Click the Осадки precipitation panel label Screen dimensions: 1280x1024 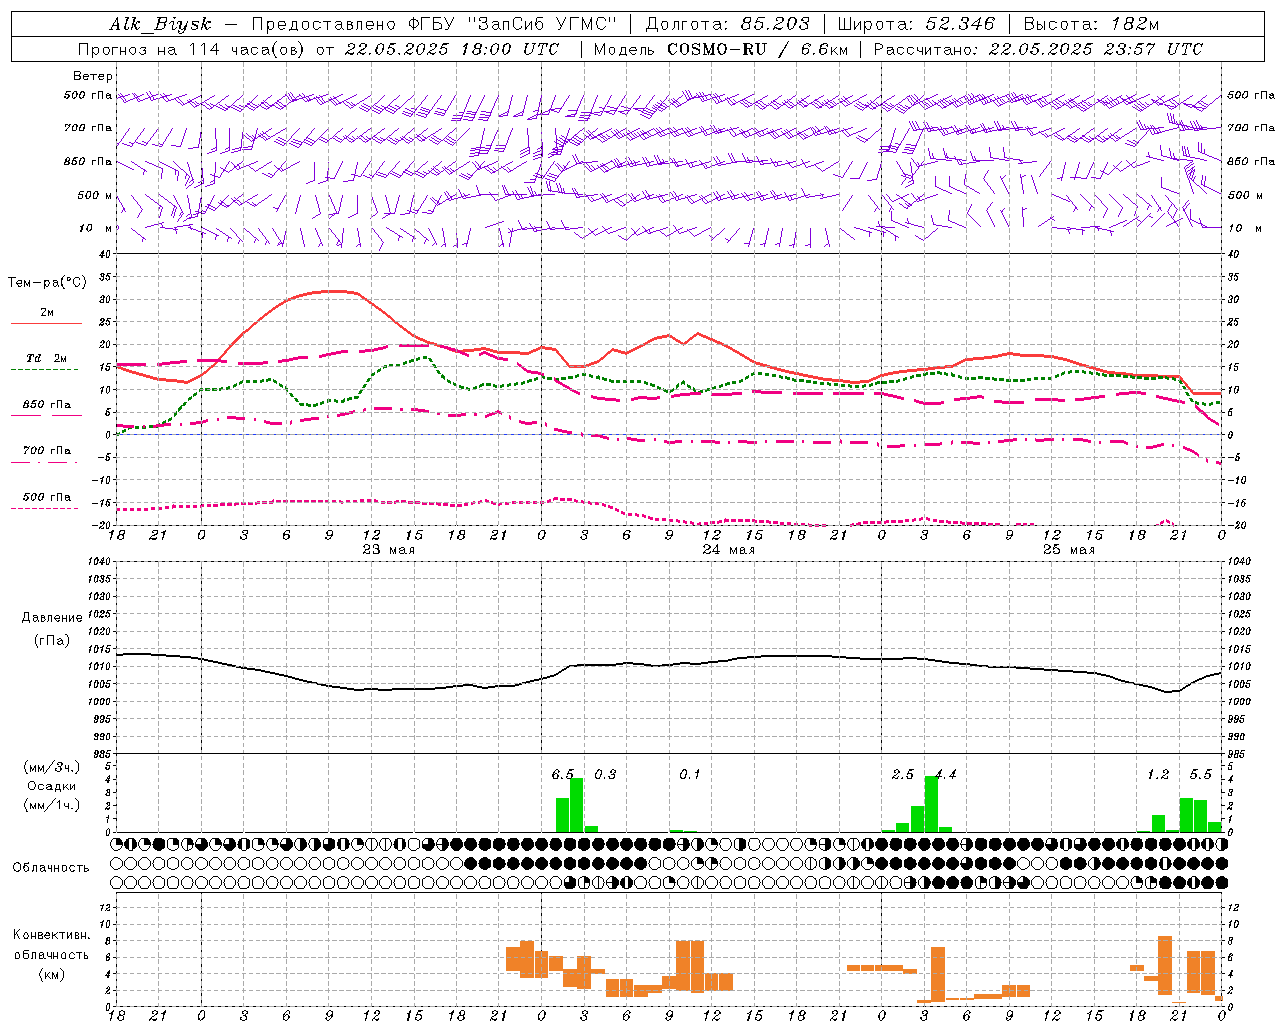(51, 786)
